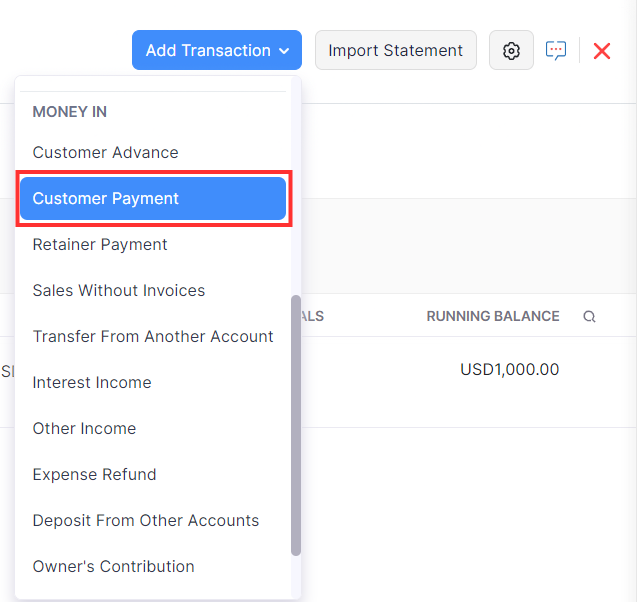
Task: Click the chevron arrow on Add Transaction
Action: click(284, 51)
